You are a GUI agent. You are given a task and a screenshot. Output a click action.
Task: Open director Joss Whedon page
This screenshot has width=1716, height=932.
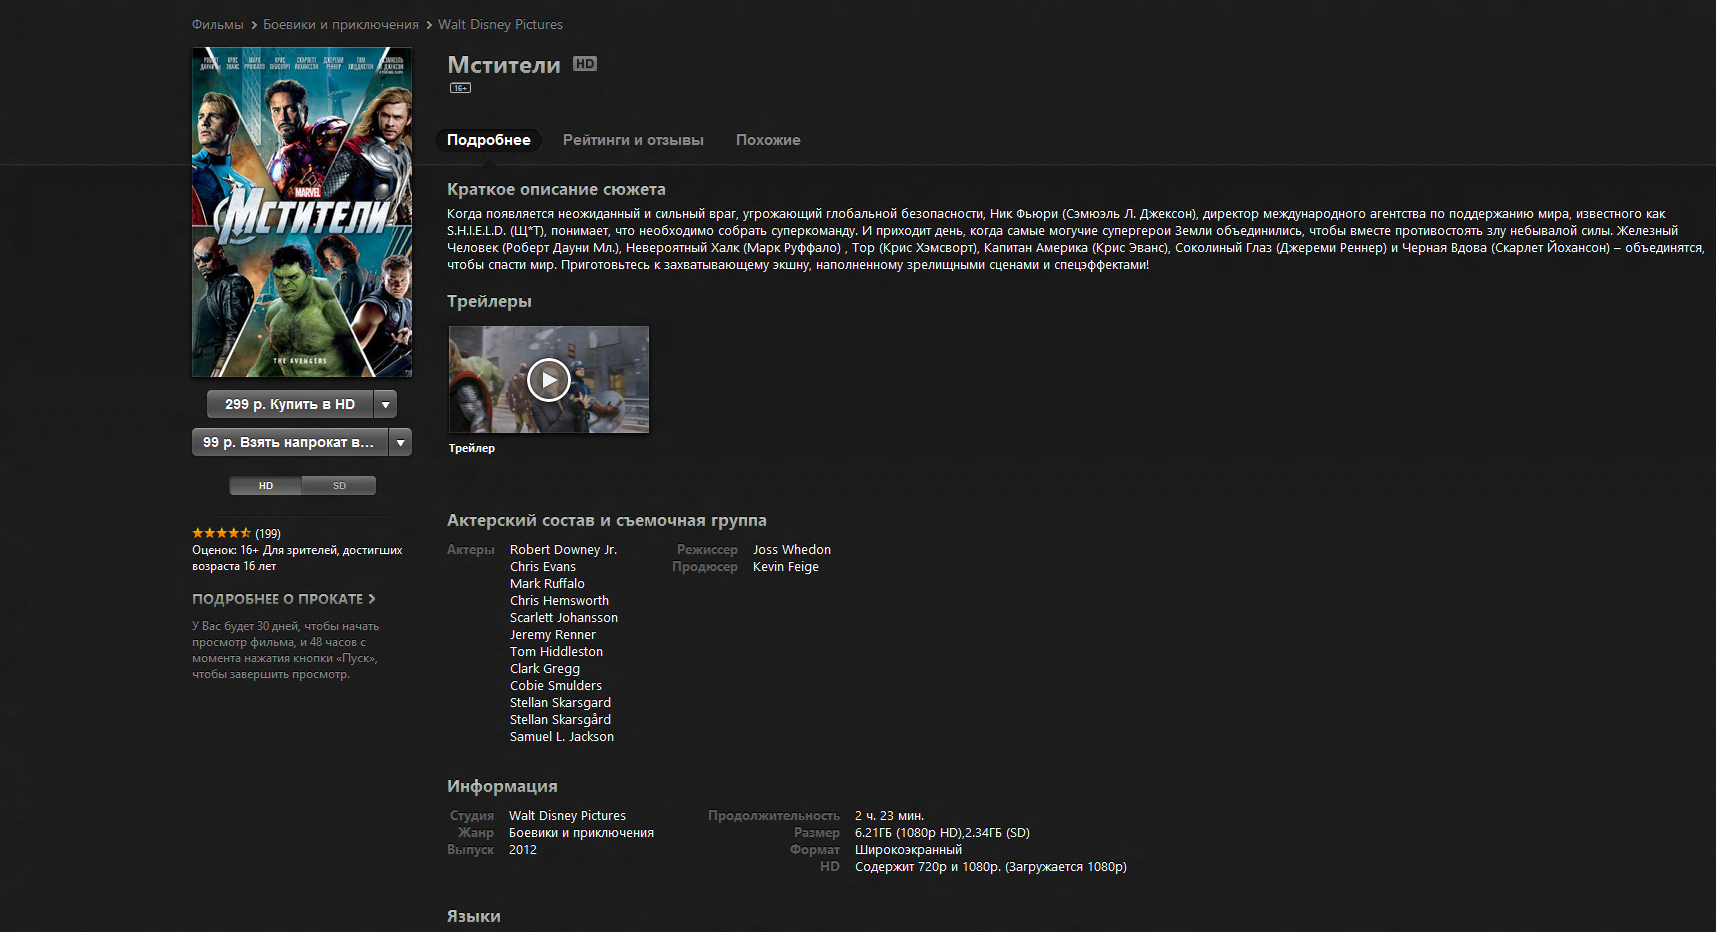[x=792, y=550]
